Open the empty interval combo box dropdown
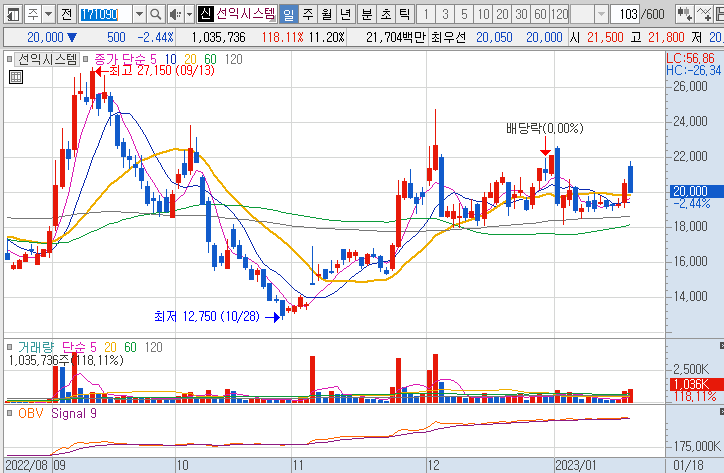 tap(600, 14)
